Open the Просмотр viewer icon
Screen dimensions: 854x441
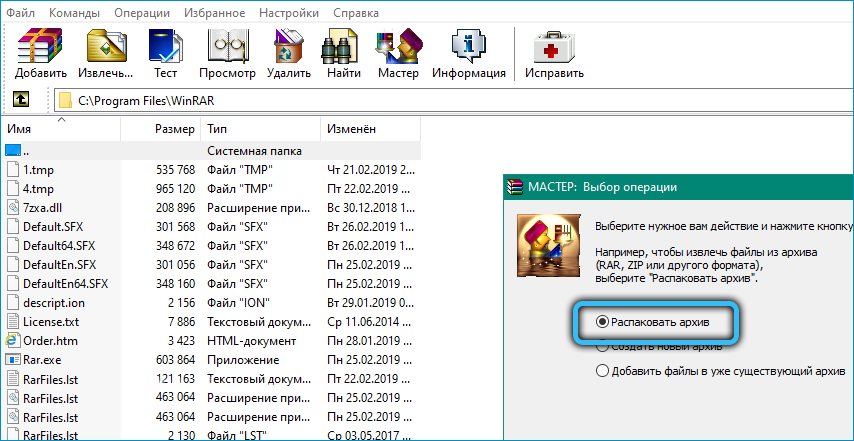click(x=227, y=46)
